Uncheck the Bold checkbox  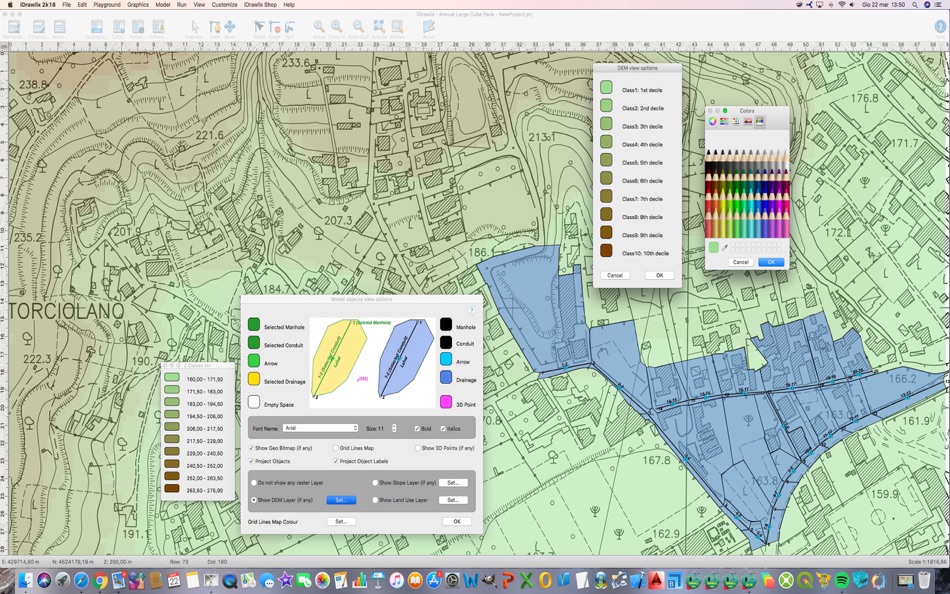coord(417,428)
